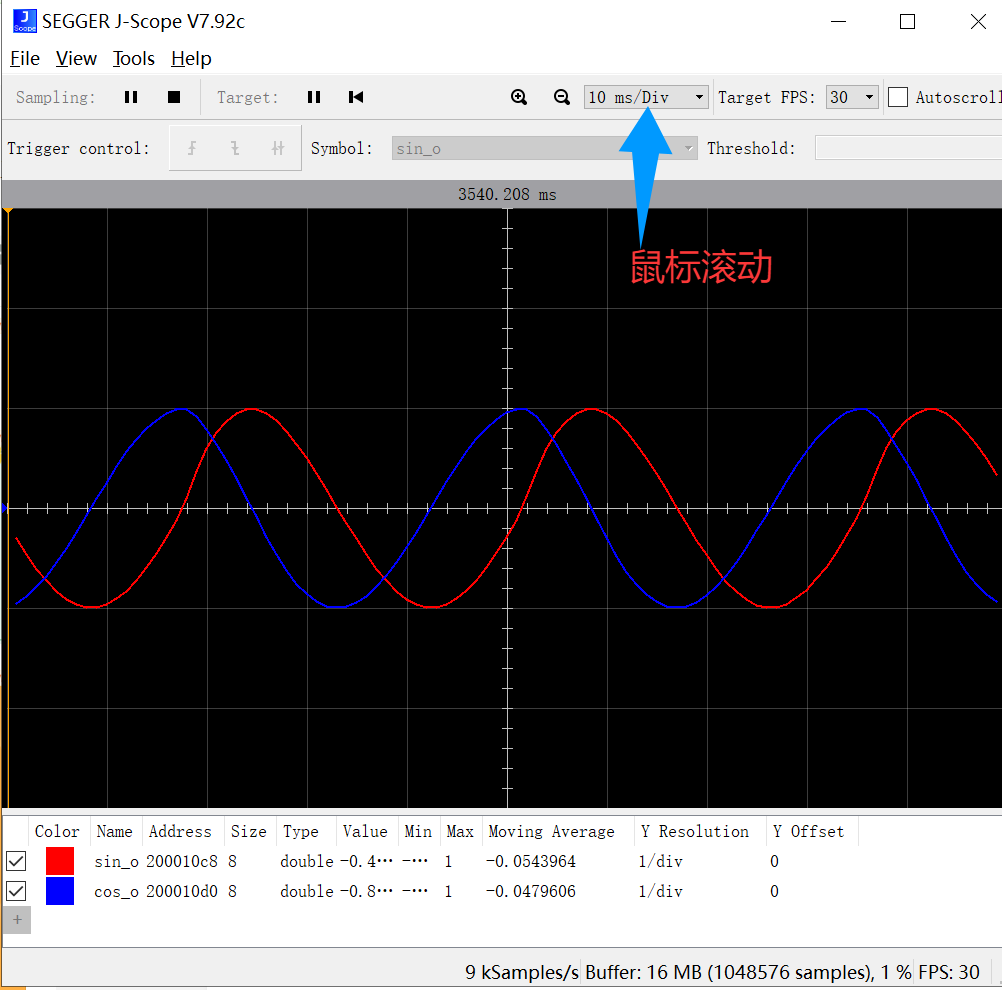The image size is (1002, 990).
Task: Select the cos_o name cell
Action: click(116, 892)
